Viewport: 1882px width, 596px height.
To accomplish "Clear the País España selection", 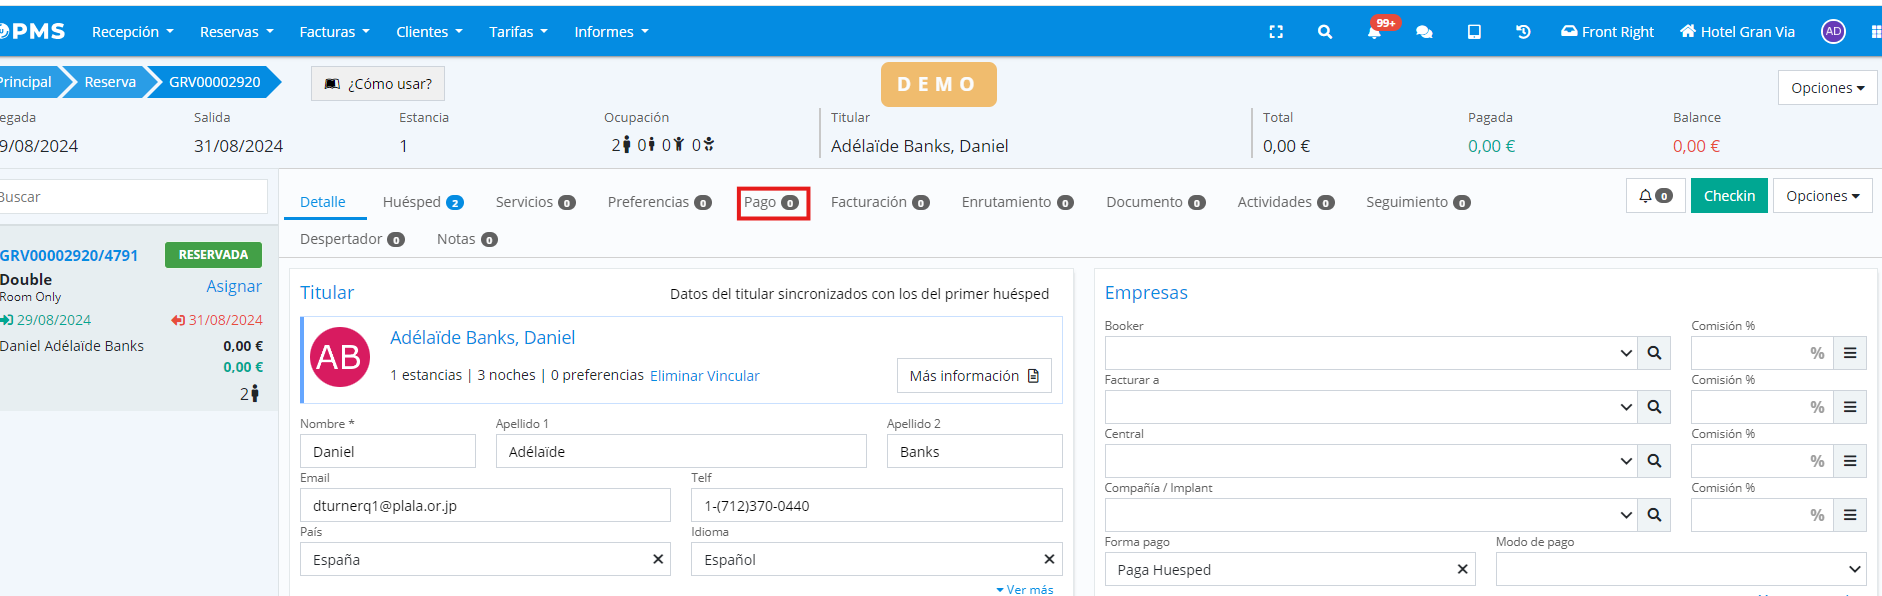I will coord(658,559).
